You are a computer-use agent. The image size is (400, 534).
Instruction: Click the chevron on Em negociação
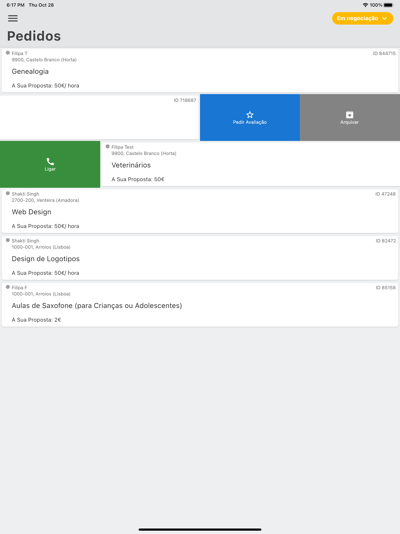385,18
